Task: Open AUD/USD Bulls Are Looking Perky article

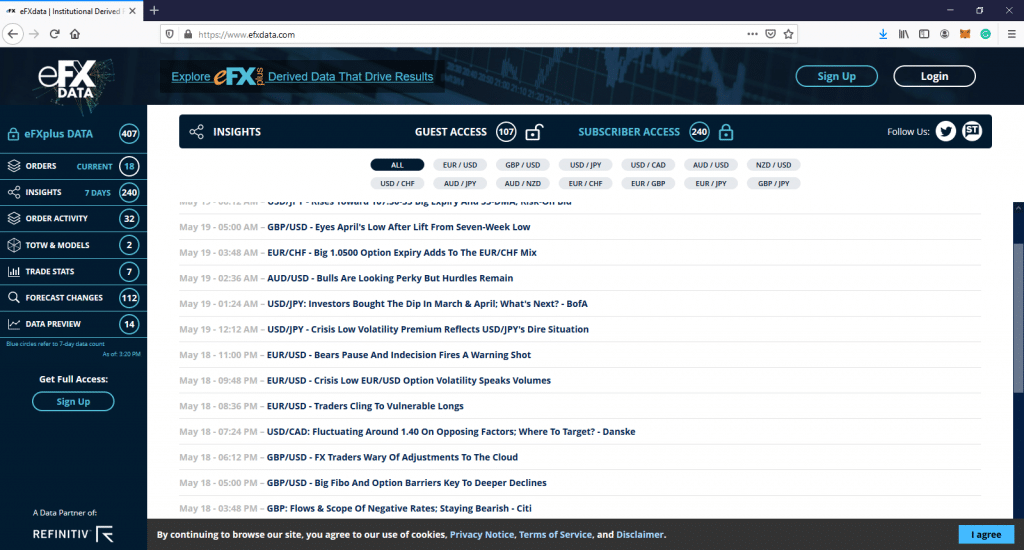Action: 390,278
